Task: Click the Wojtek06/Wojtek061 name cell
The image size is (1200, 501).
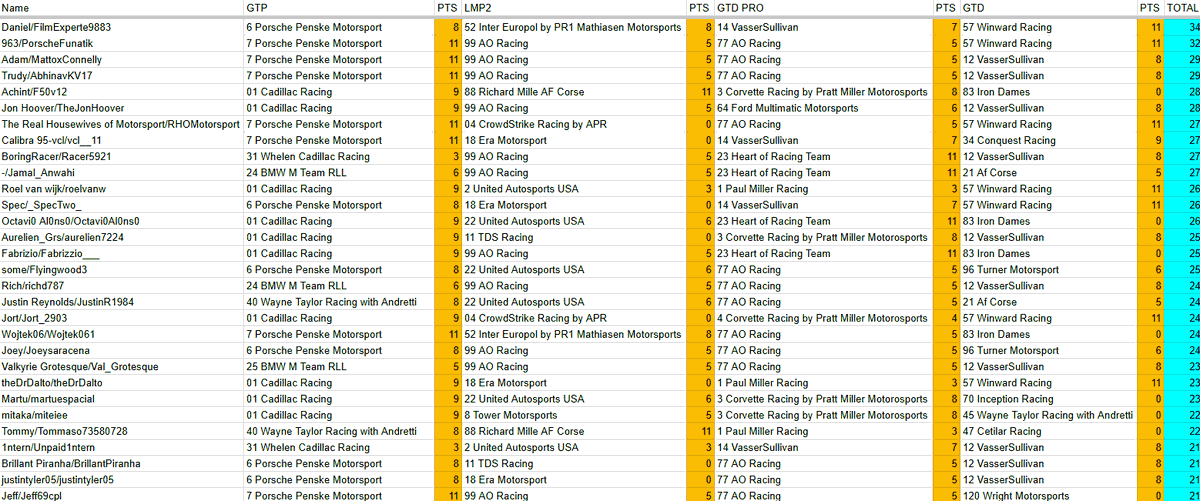Action: click(x=122, y=335)
